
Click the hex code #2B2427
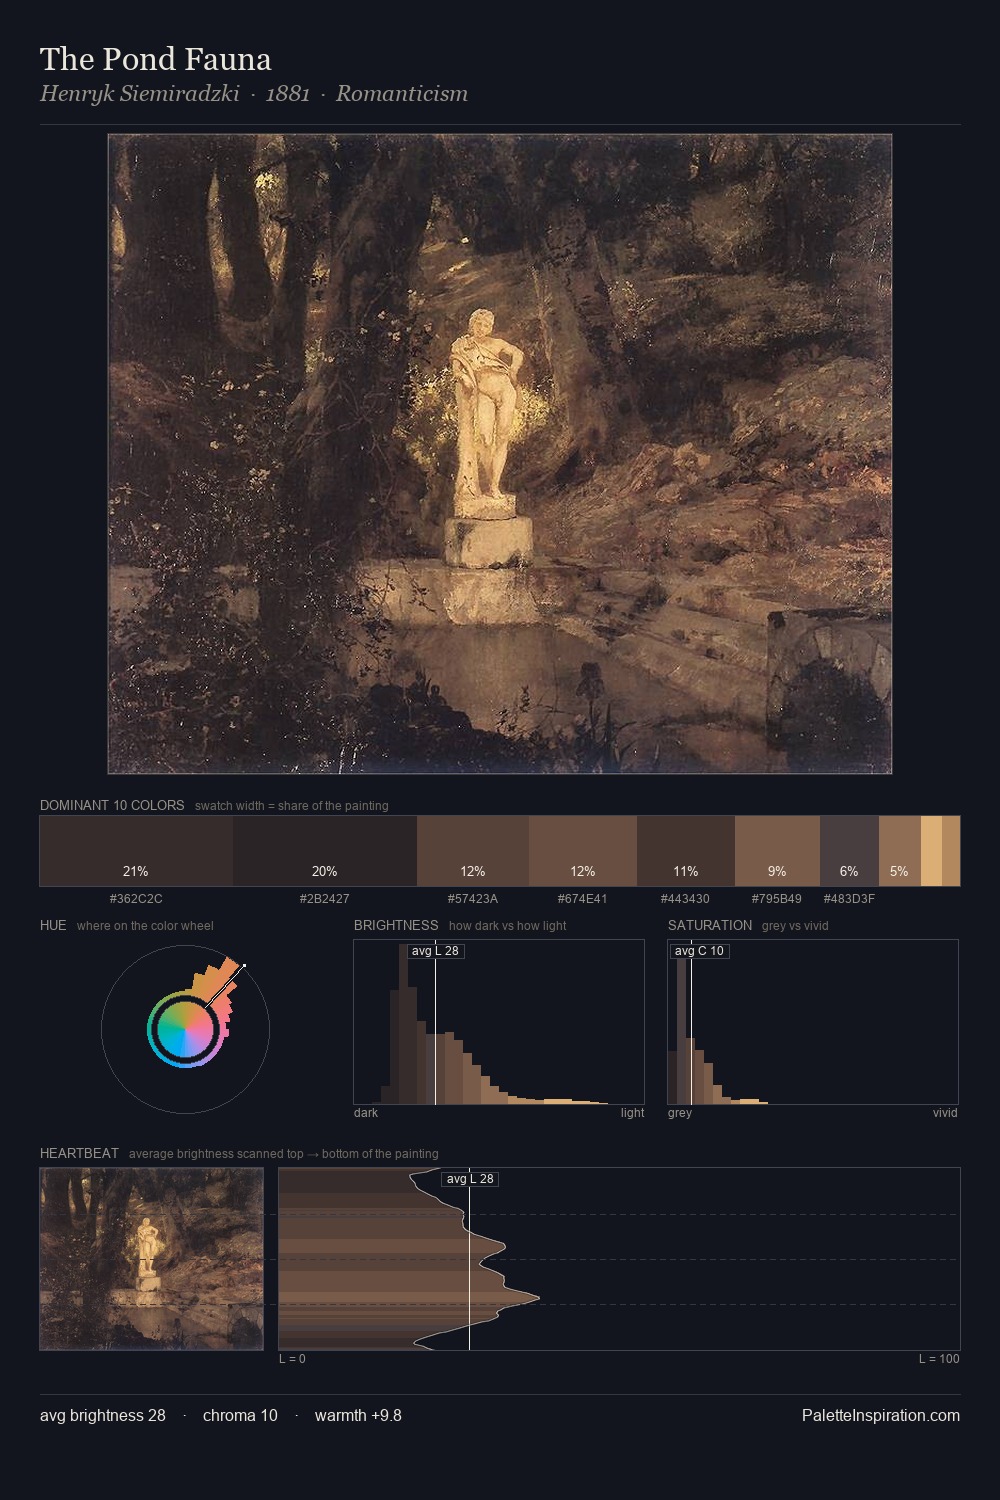(325, 899)
